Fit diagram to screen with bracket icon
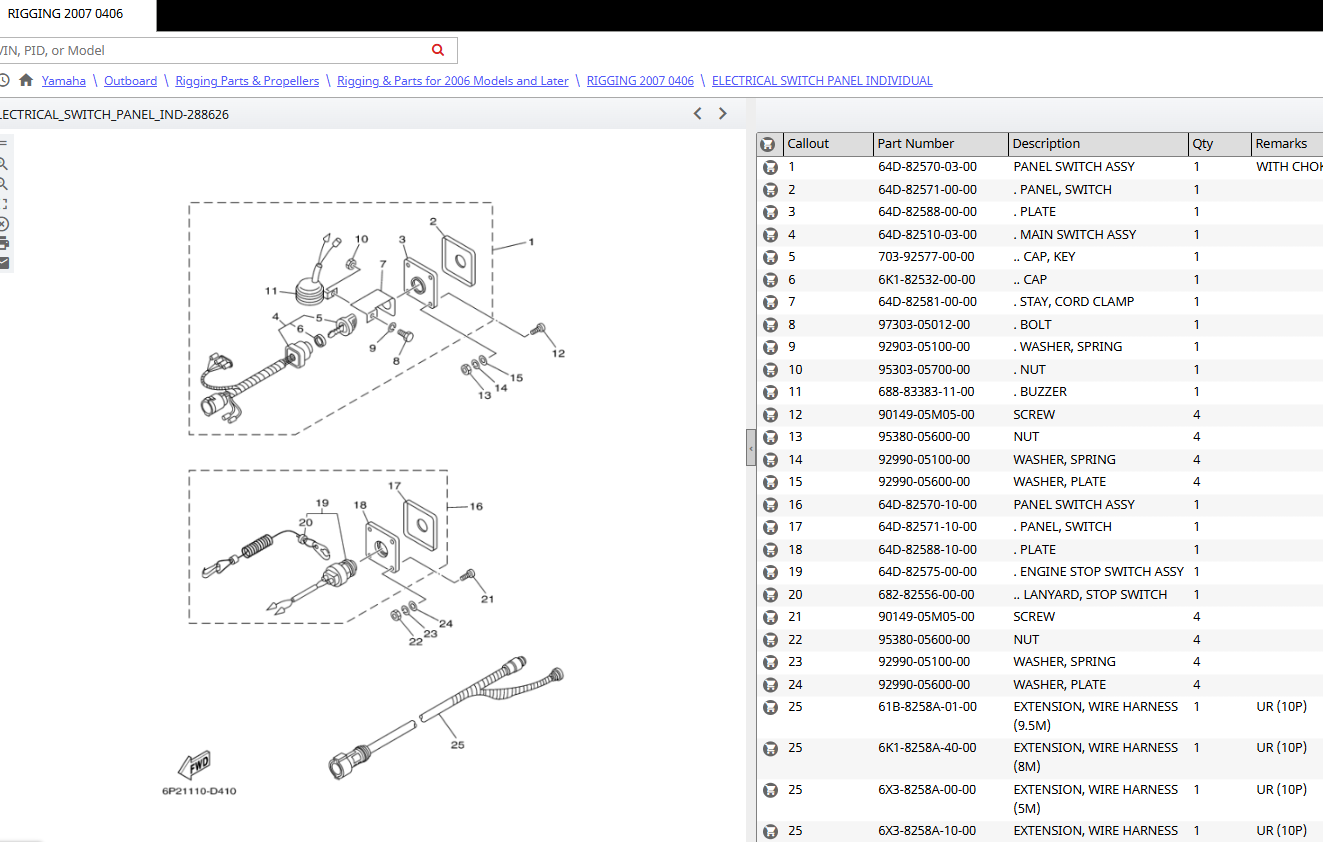Image resolution: width=1323 pixels, height=842 pixels. tap(4, 203)
